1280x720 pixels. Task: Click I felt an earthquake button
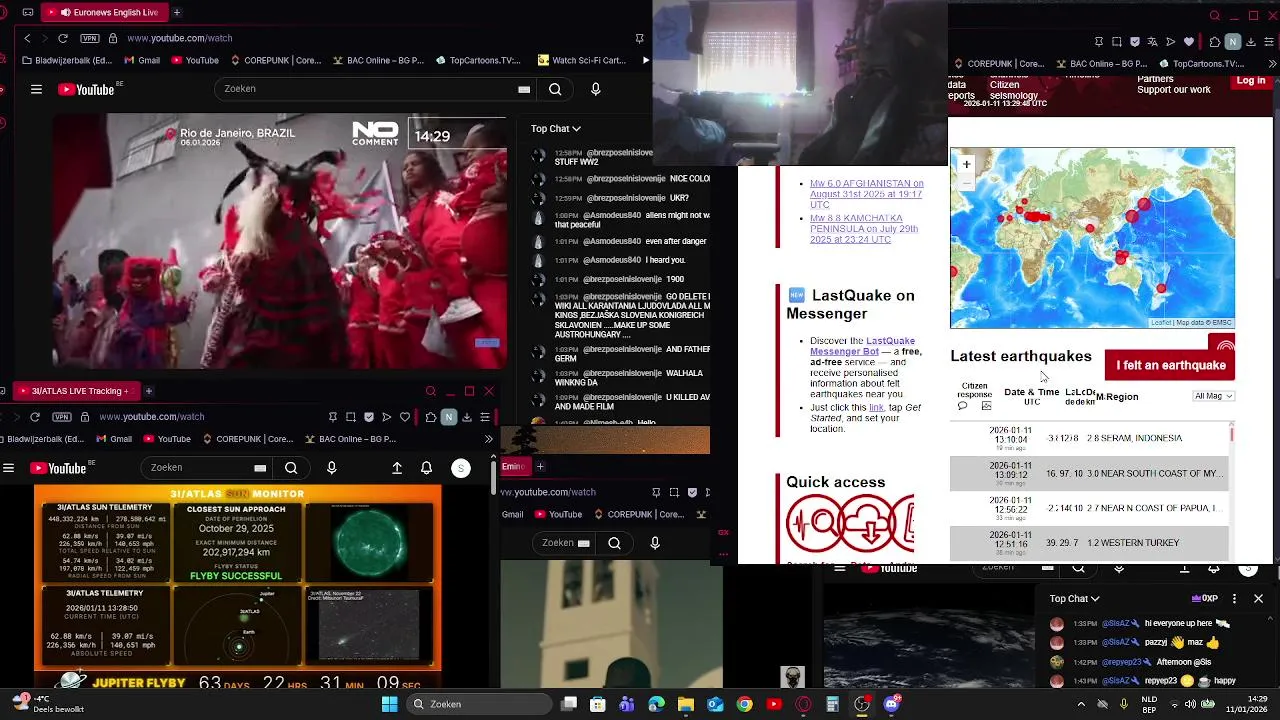pos(1170,365)
